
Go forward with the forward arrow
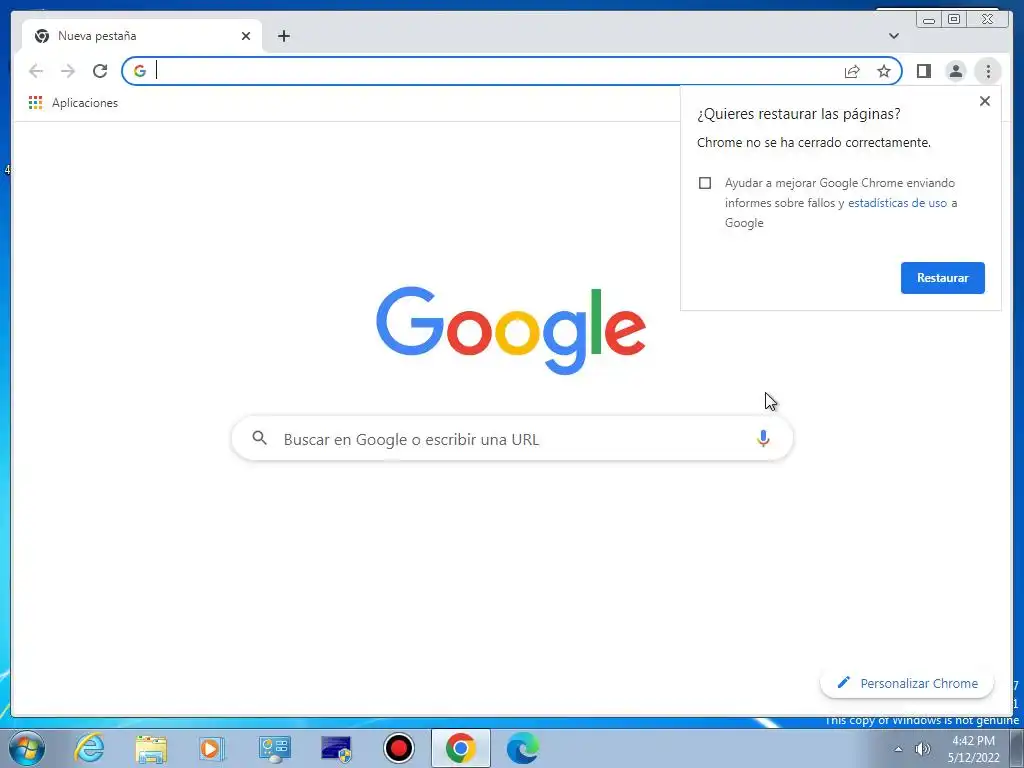click(x=68, y=71)
